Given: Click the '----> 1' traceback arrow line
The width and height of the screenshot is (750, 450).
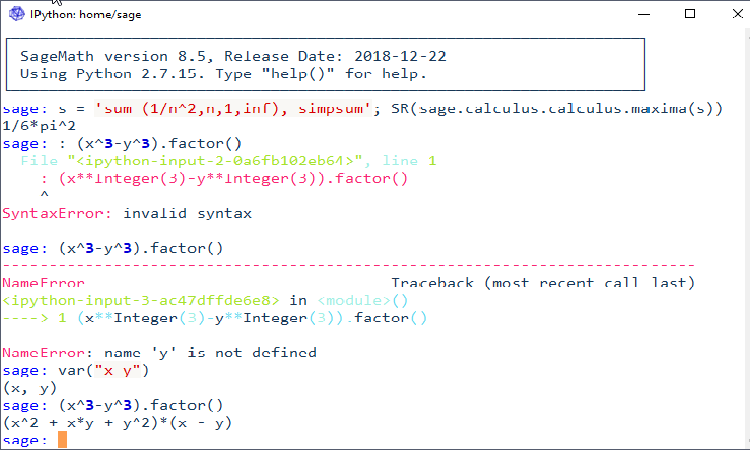Looking at the screenshot, I should tap(215, 318).
